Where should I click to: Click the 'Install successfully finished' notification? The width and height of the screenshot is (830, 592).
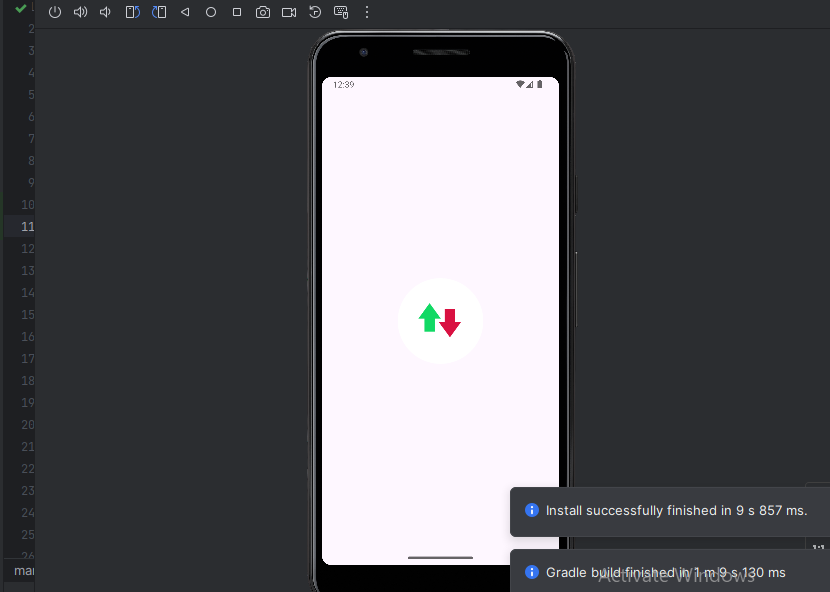coord(675,511)
